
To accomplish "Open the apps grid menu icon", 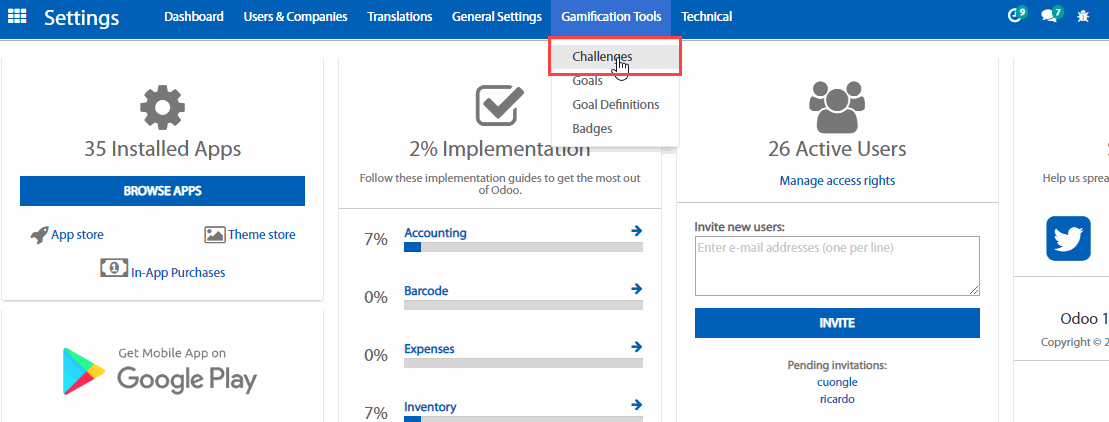I will point(18,17).
